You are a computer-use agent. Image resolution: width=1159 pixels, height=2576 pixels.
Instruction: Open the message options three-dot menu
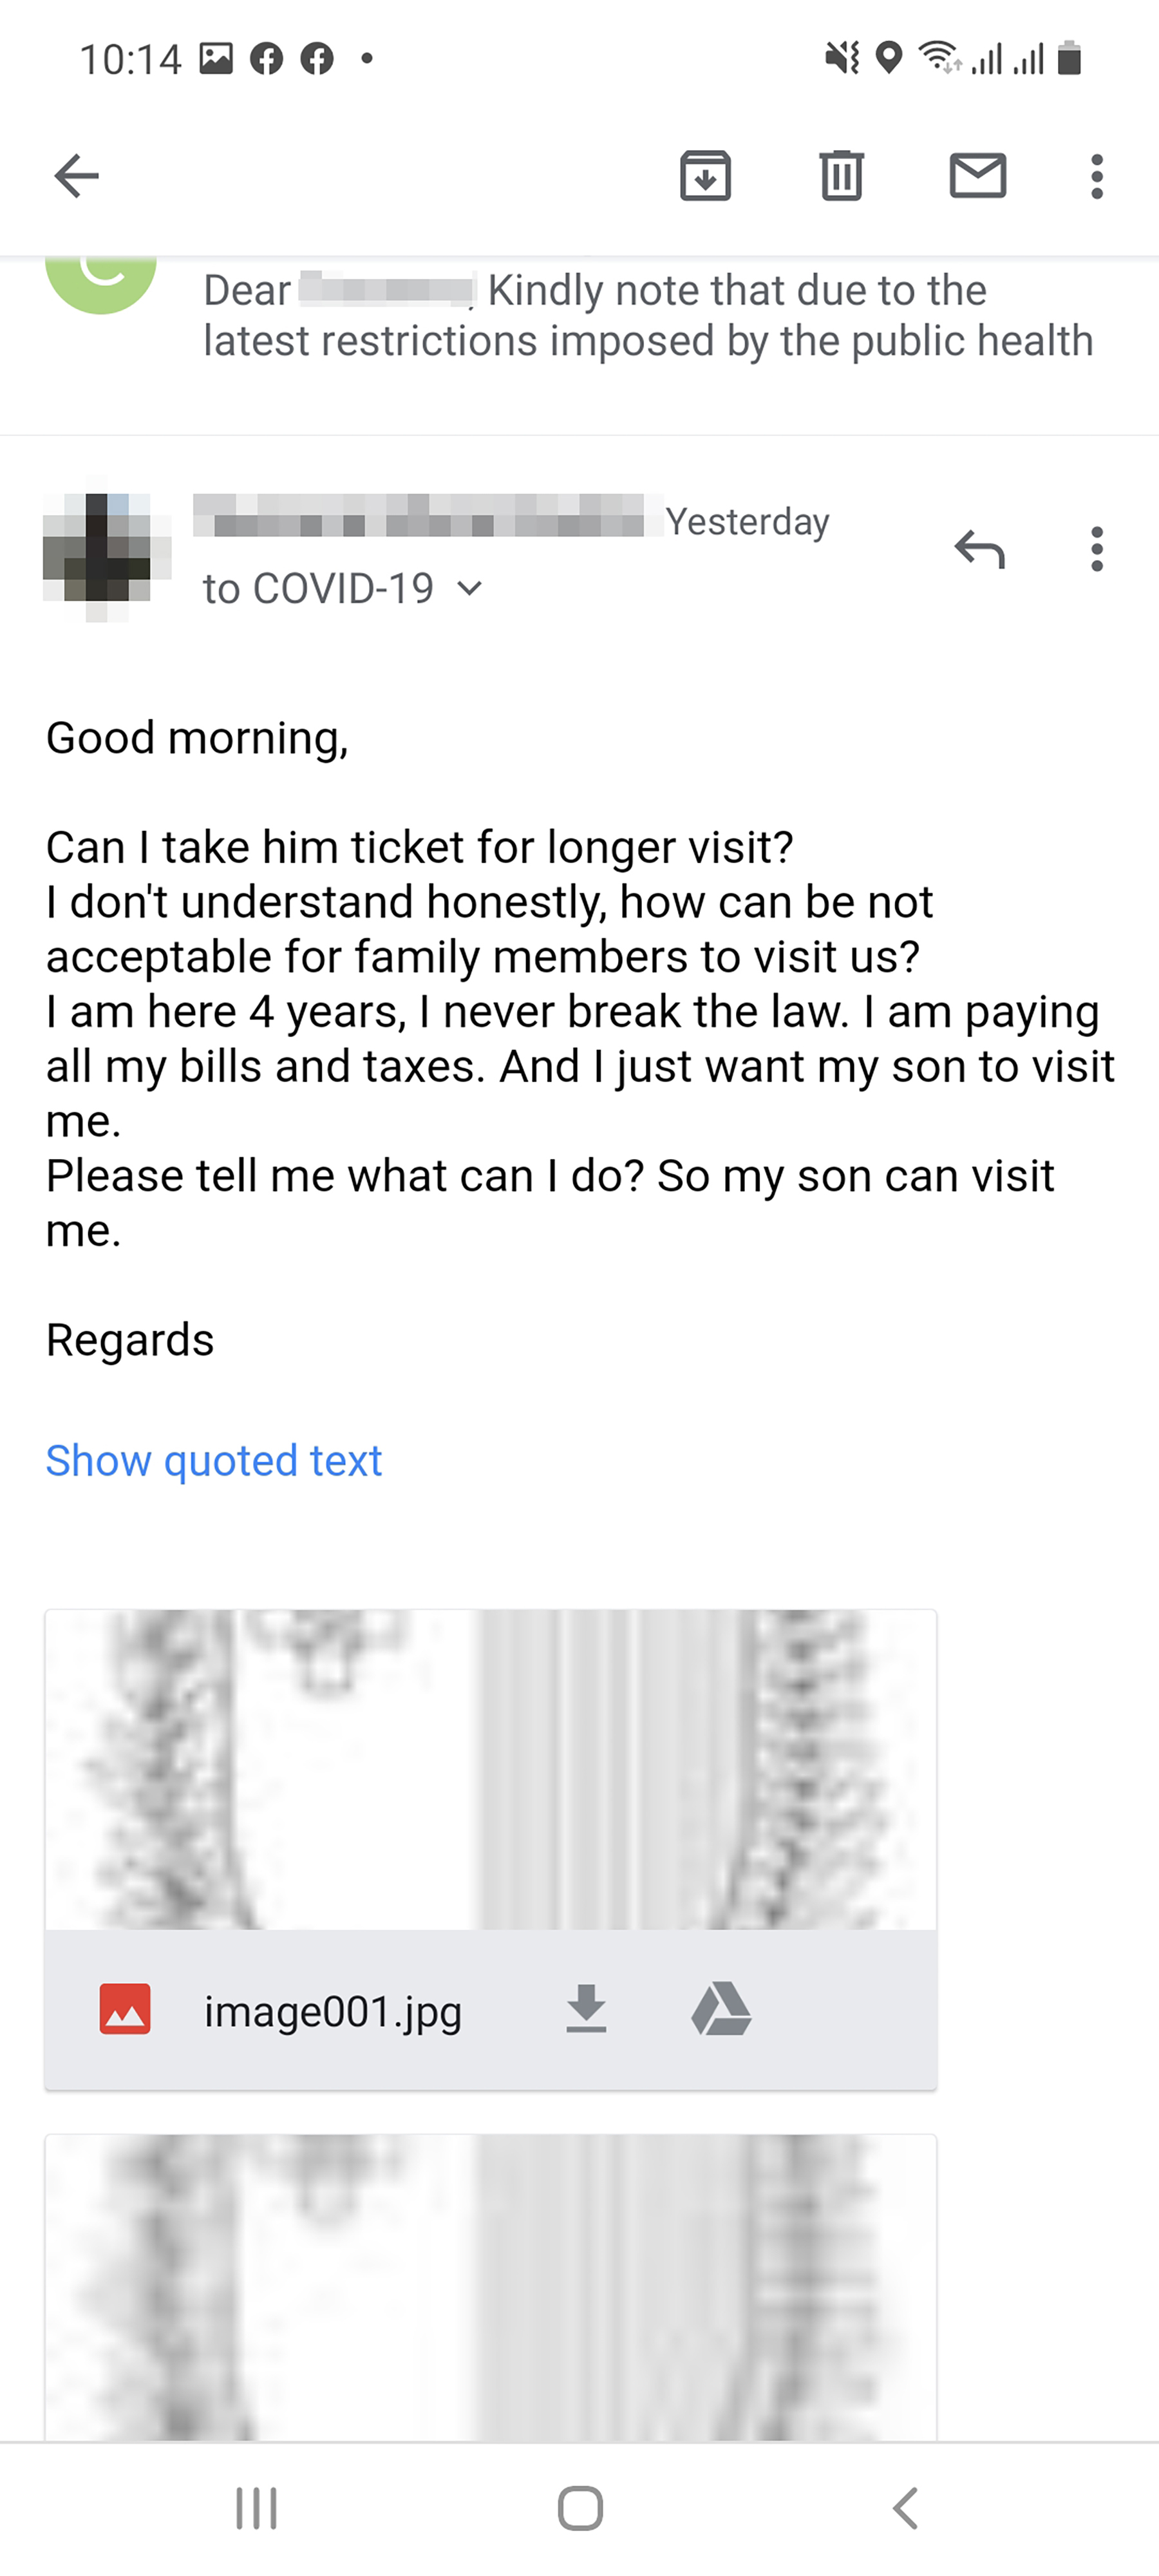coord(1097,549)
